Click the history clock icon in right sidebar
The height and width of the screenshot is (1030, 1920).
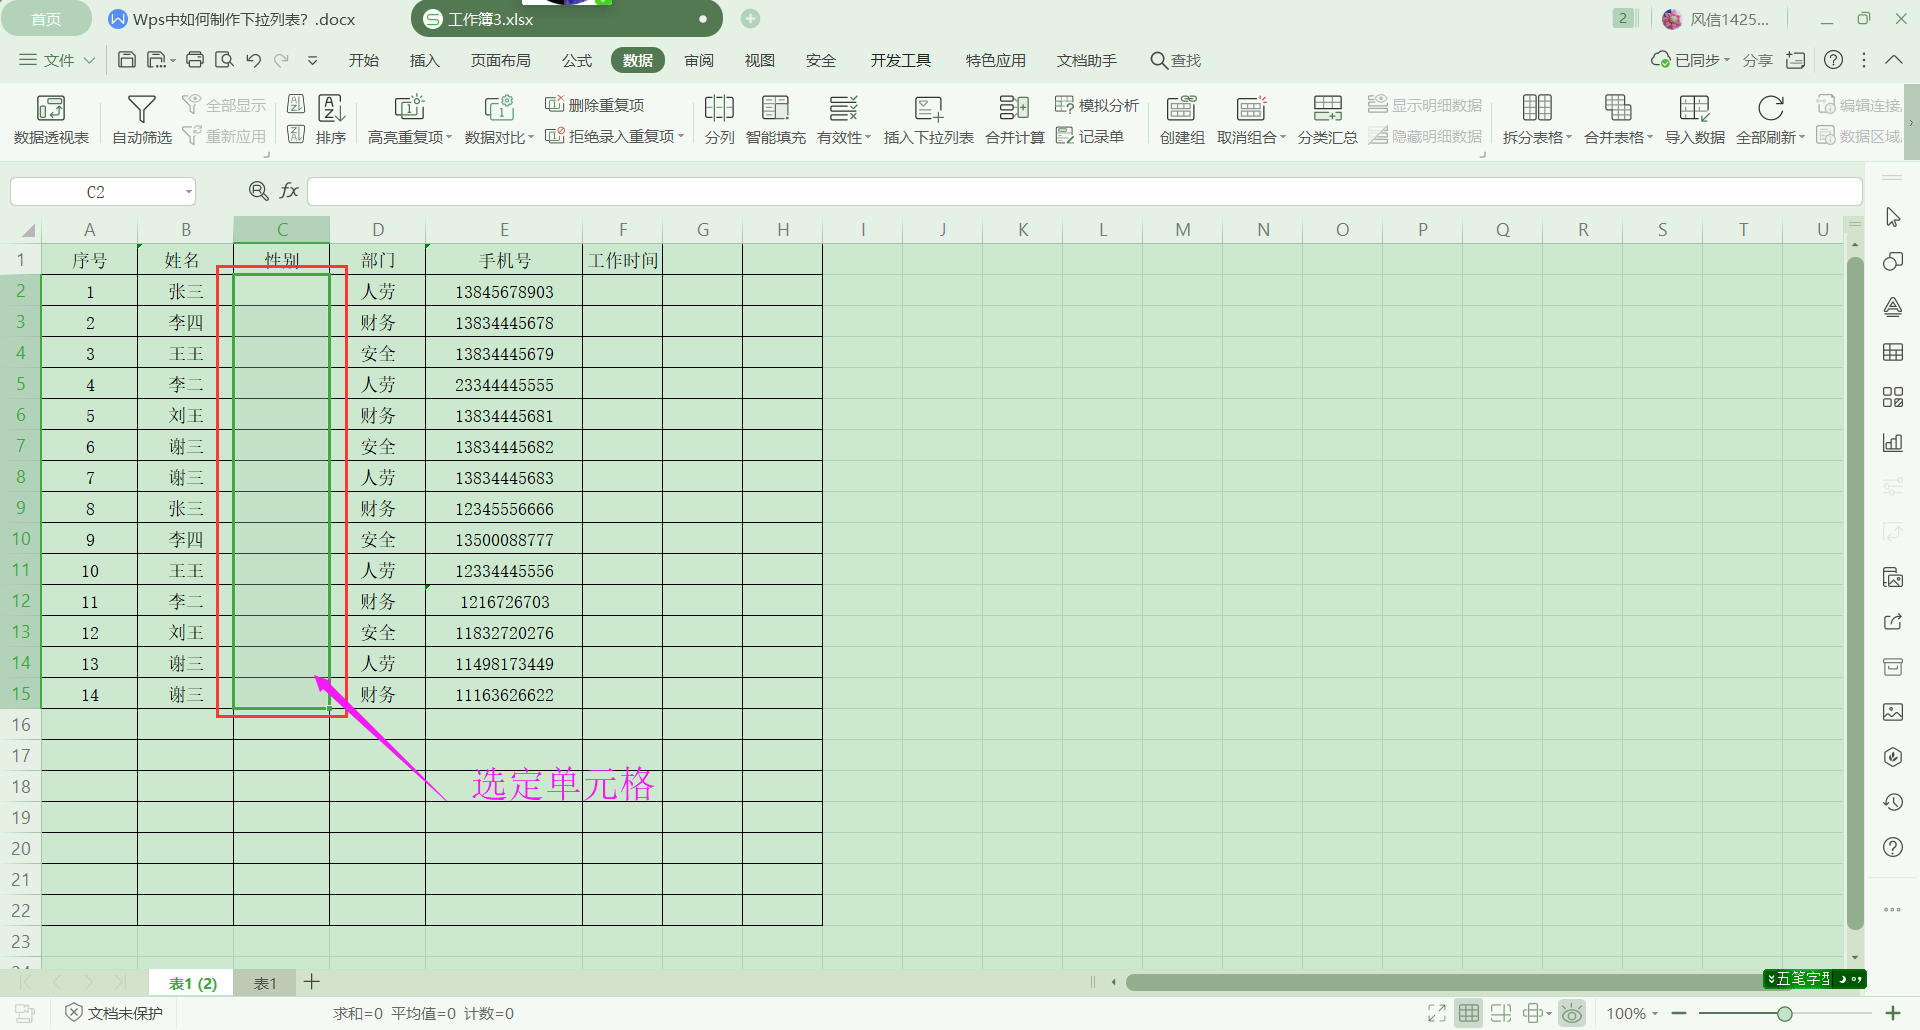click(x=1893, y=802)
